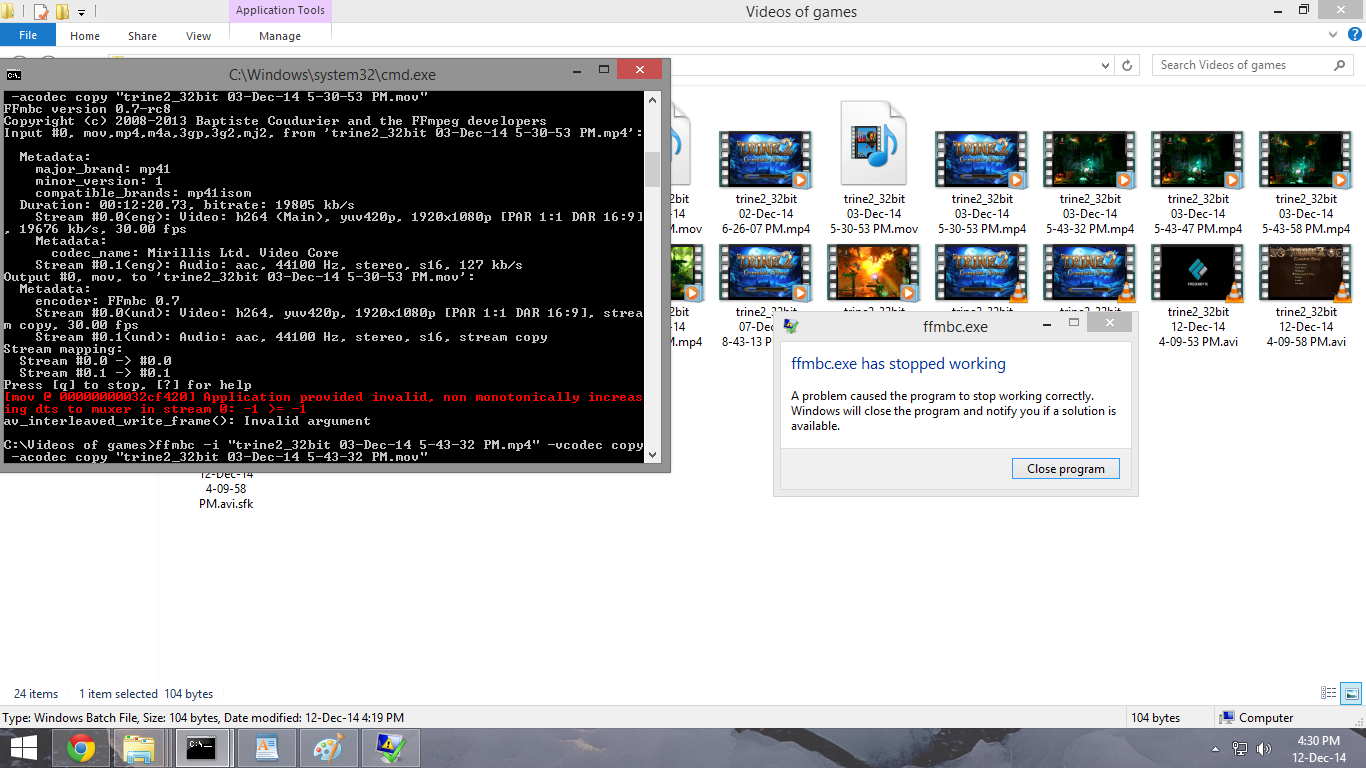Image resolution: width=1366 pixels, height=768 pixels.
Task: Open the View ribbon tab
Action: pyautogui.click(x=198, y=36)
